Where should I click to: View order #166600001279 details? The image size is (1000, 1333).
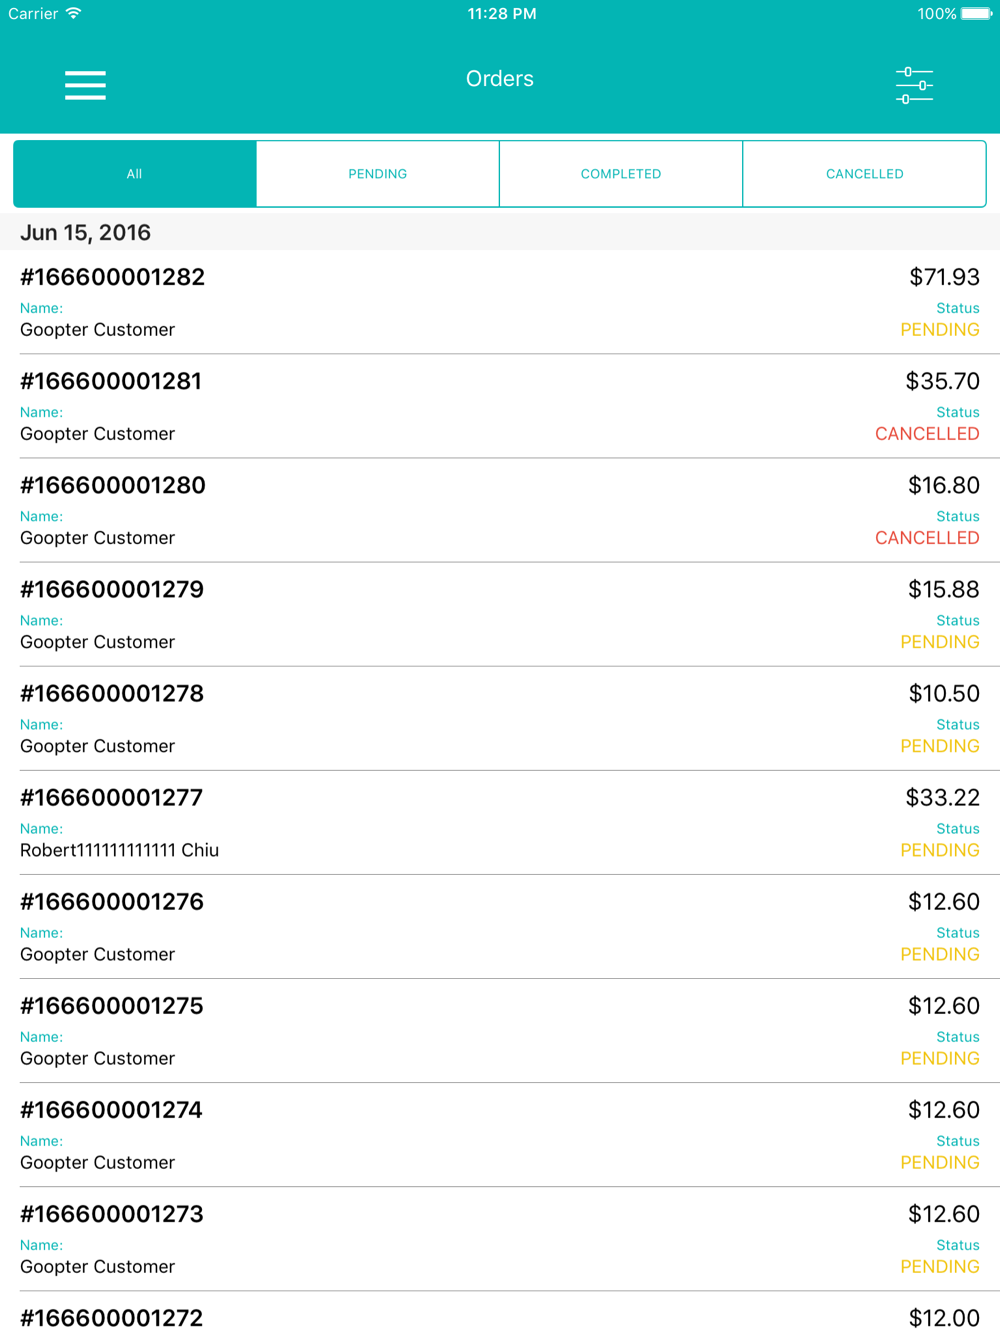tap(500, 614)
